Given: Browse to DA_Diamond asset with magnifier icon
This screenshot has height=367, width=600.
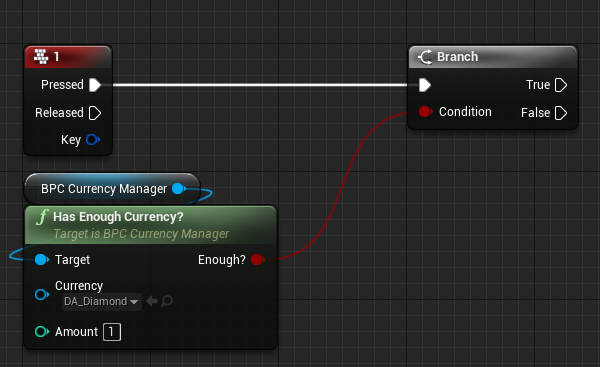Looking at the screenshot, I should click(167, 301).
